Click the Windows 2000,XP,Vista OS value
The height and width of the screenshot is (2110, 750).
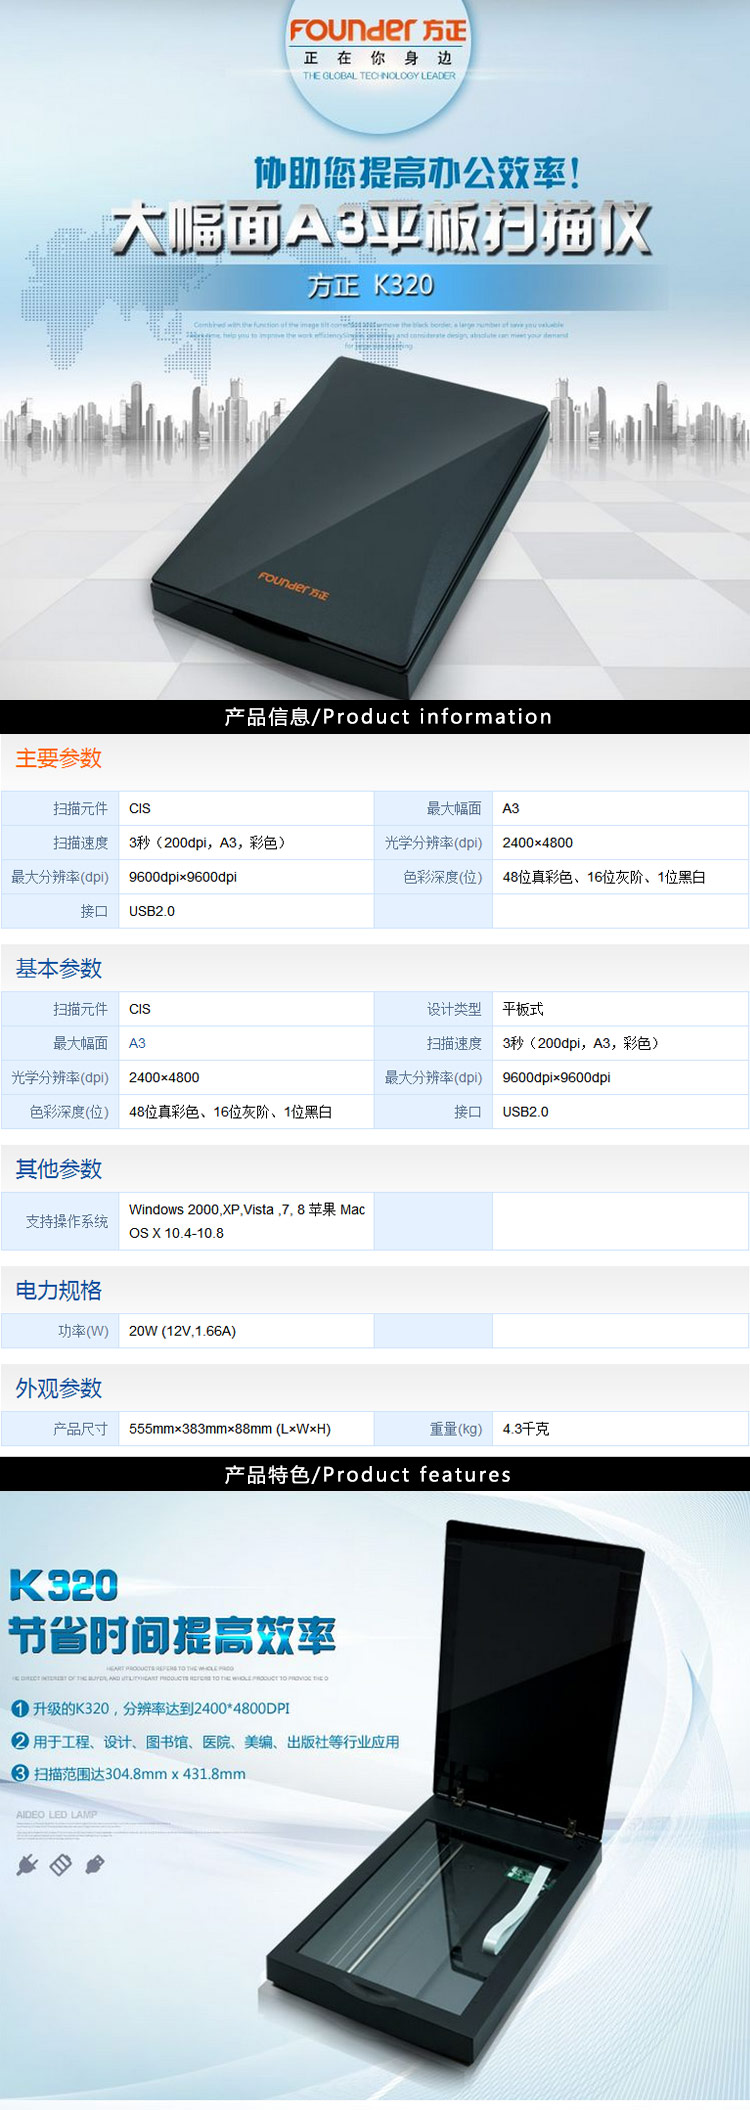point(247,1221)
